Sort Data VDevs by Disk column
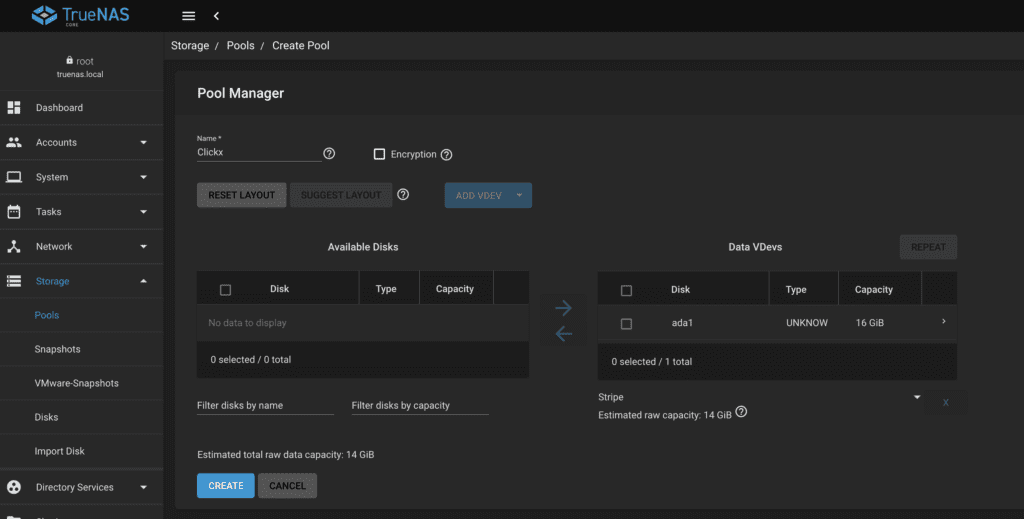 pyautogui.click(x=680, y=289)
